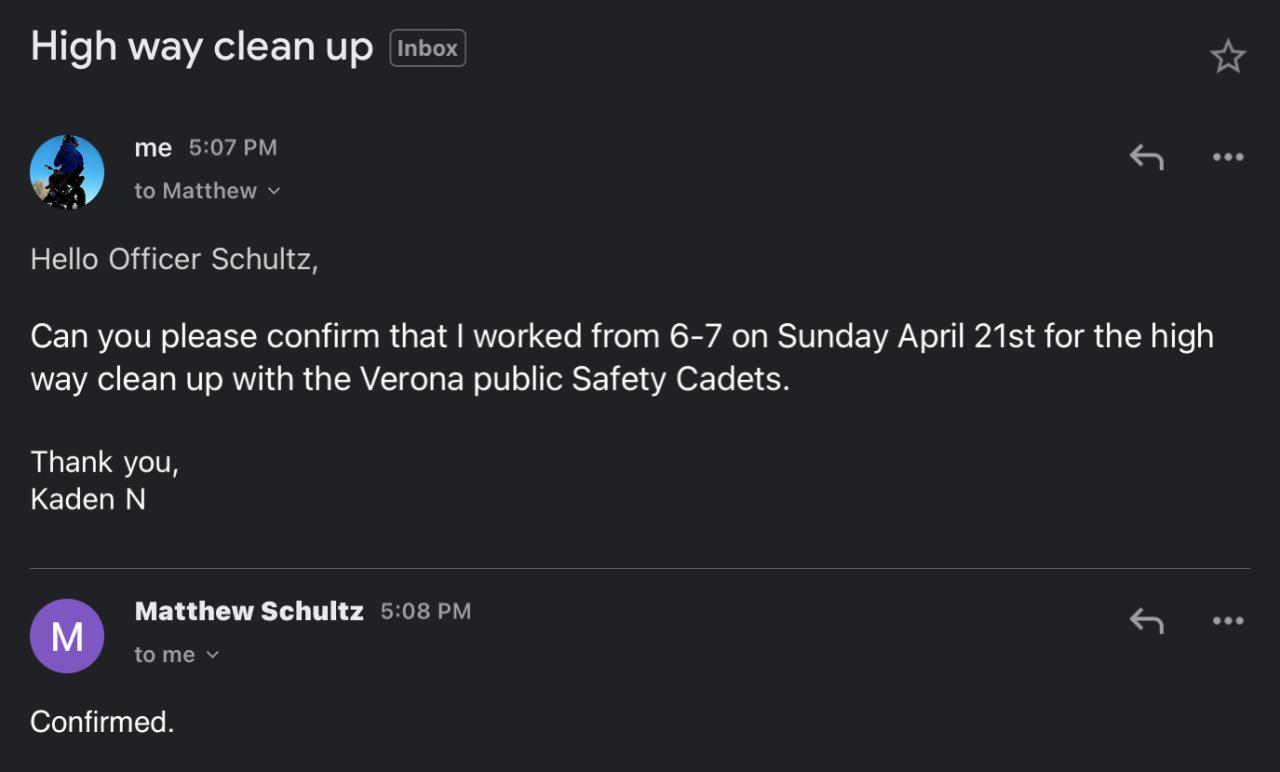
Task: Select the "me" sender name
Action: (x=153, y=148)
